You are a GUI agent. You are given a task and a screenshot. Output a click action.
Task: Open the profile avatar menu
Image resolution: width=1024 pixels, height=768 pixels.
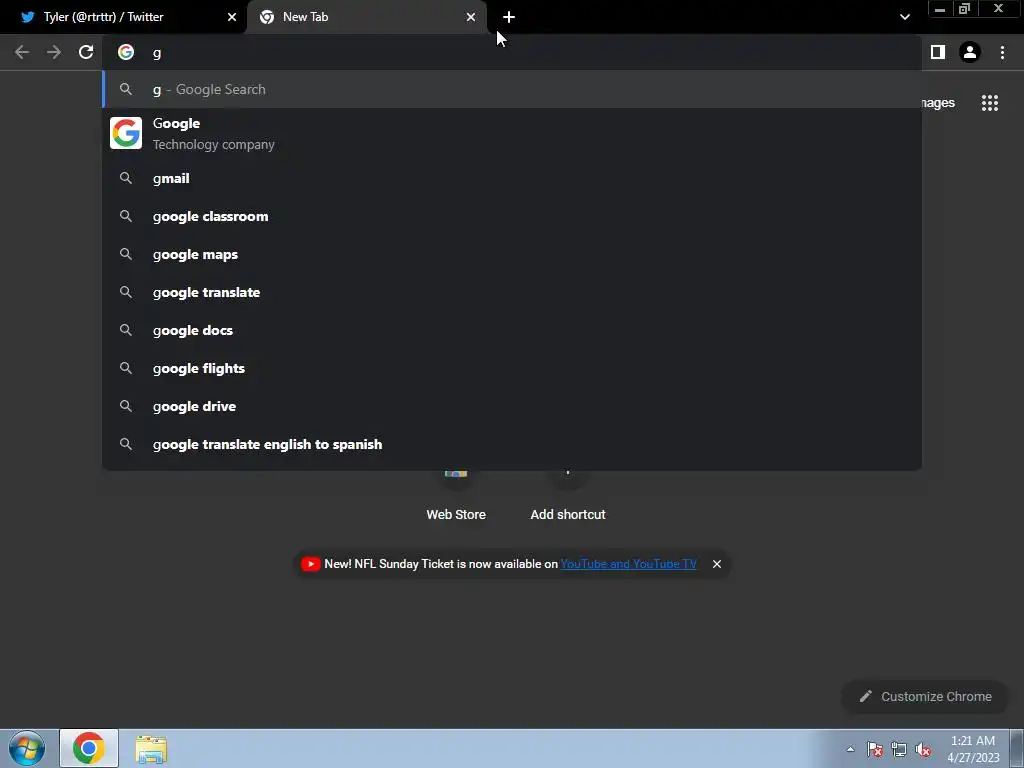pos(970,52)
